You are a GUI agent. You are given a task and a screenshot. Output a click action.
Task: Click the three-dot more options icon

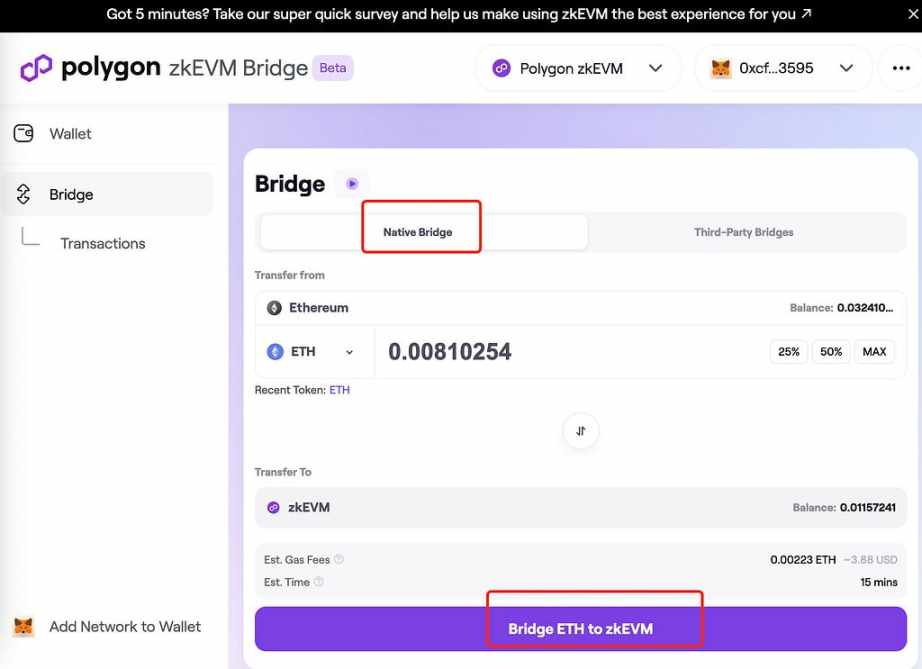tap(900, 69)
